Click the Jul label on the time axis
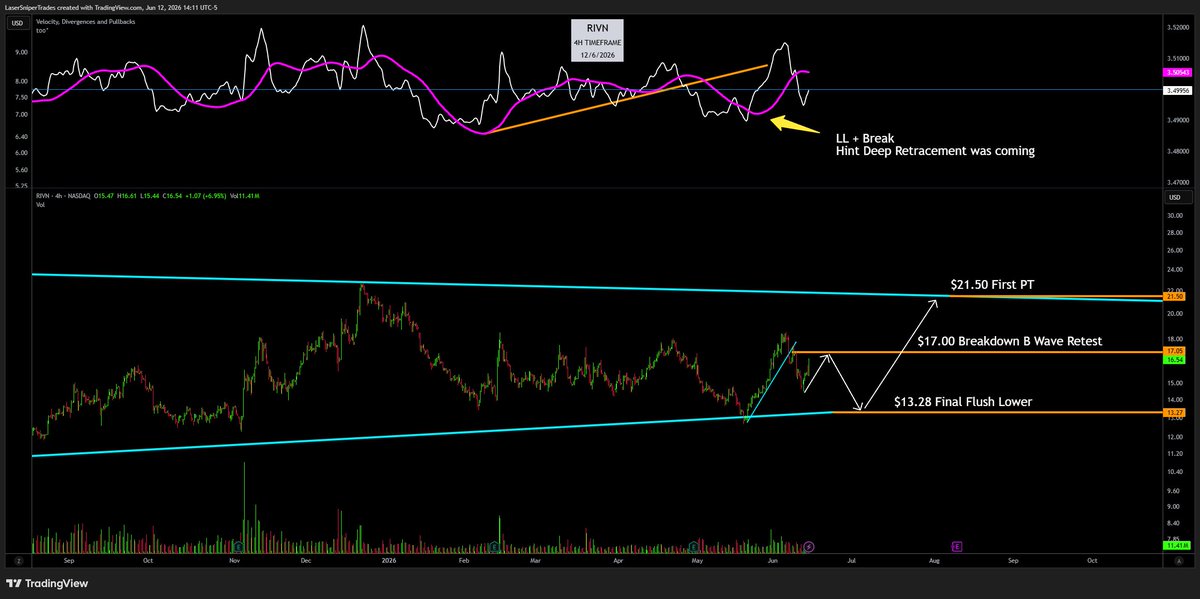 click(853, 562)
